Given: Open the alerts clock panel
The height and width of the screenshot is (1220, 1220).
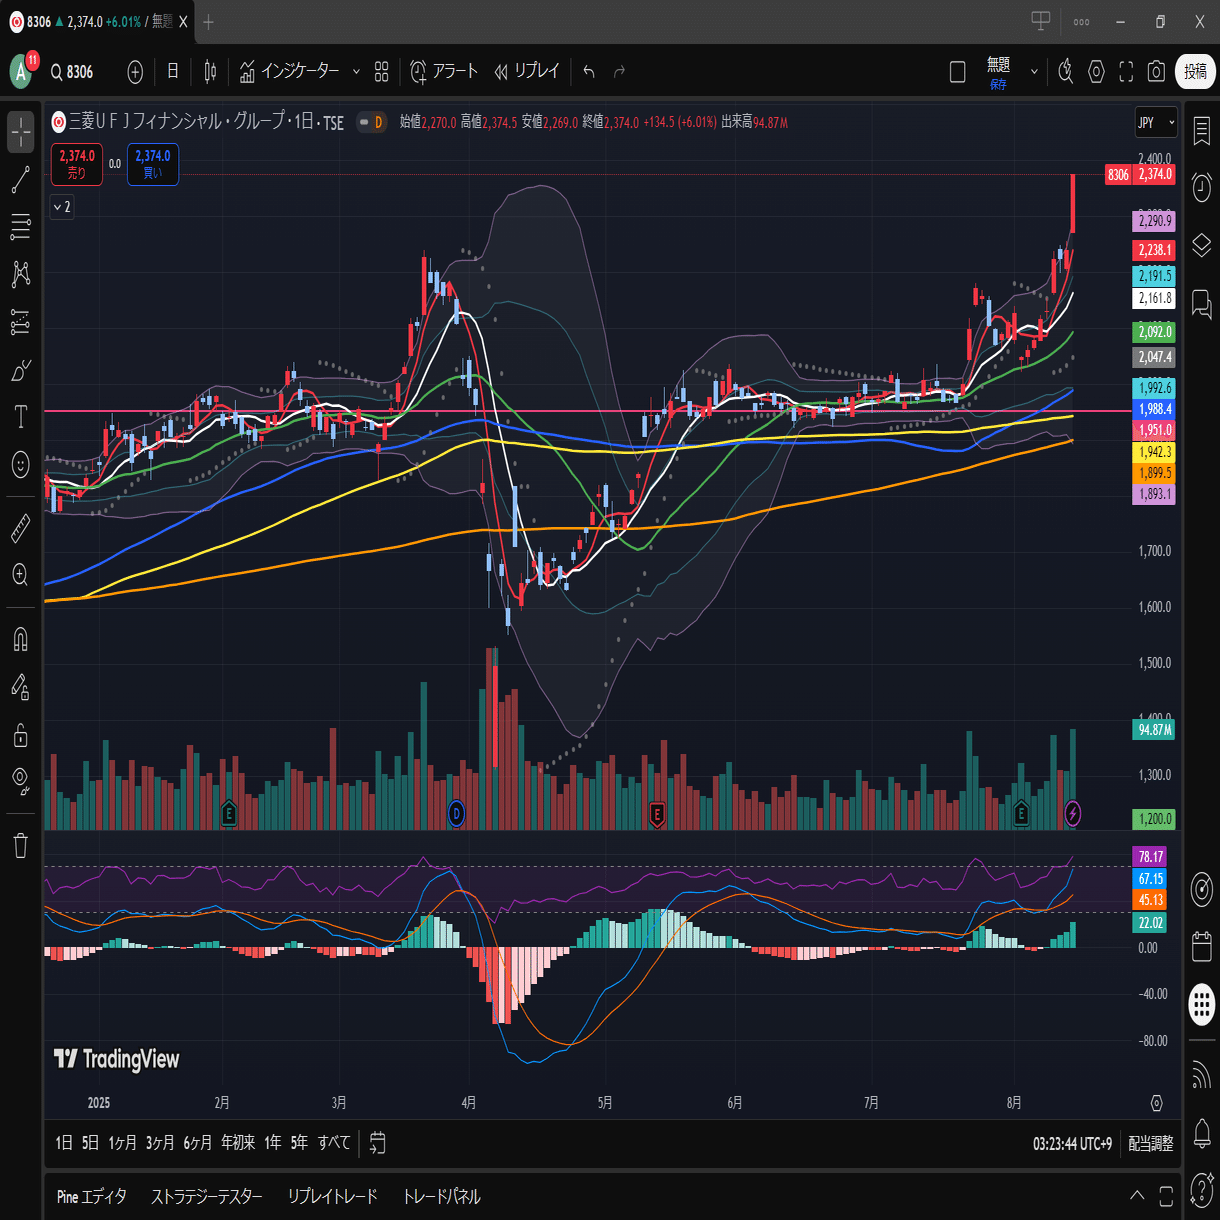Looking at the screenshot, I should click(x=1202, y=187).
